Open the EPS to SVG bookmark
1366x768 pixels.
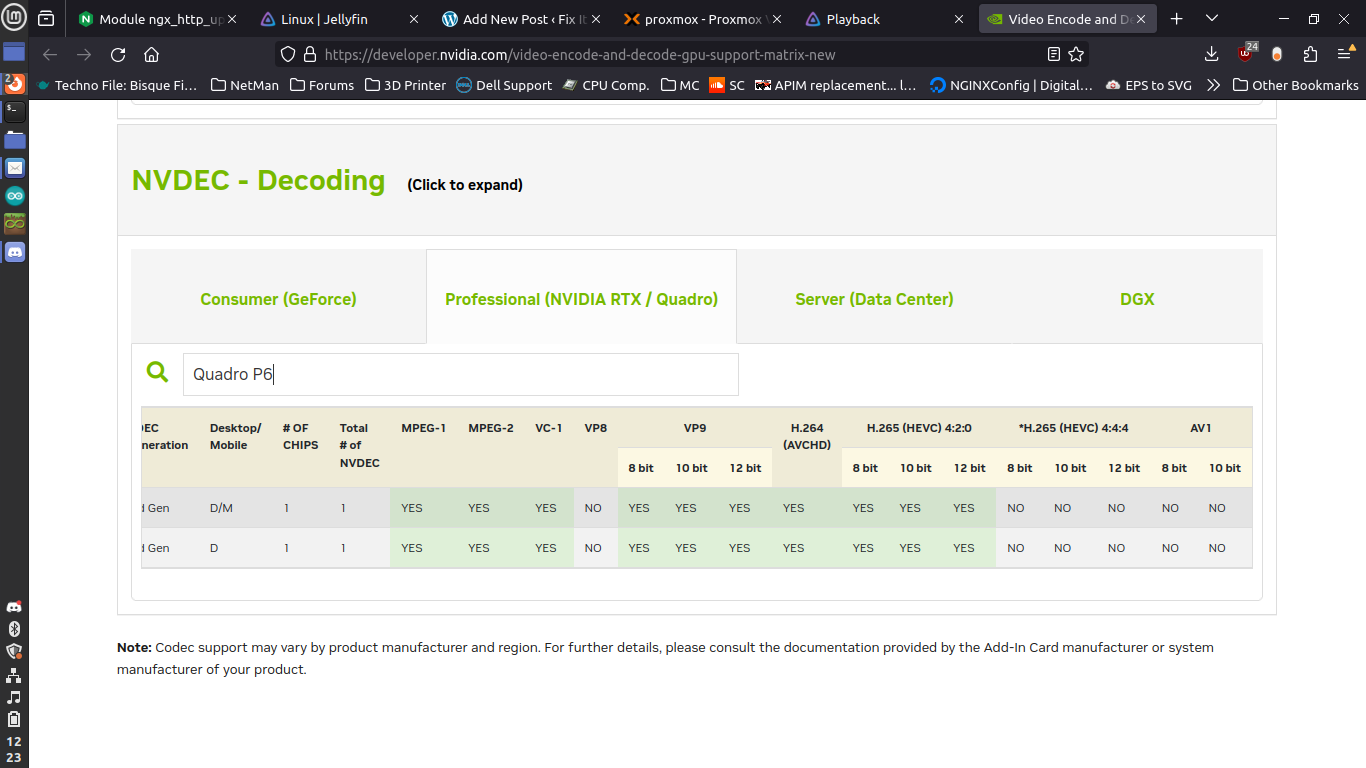coord(1149,85)
